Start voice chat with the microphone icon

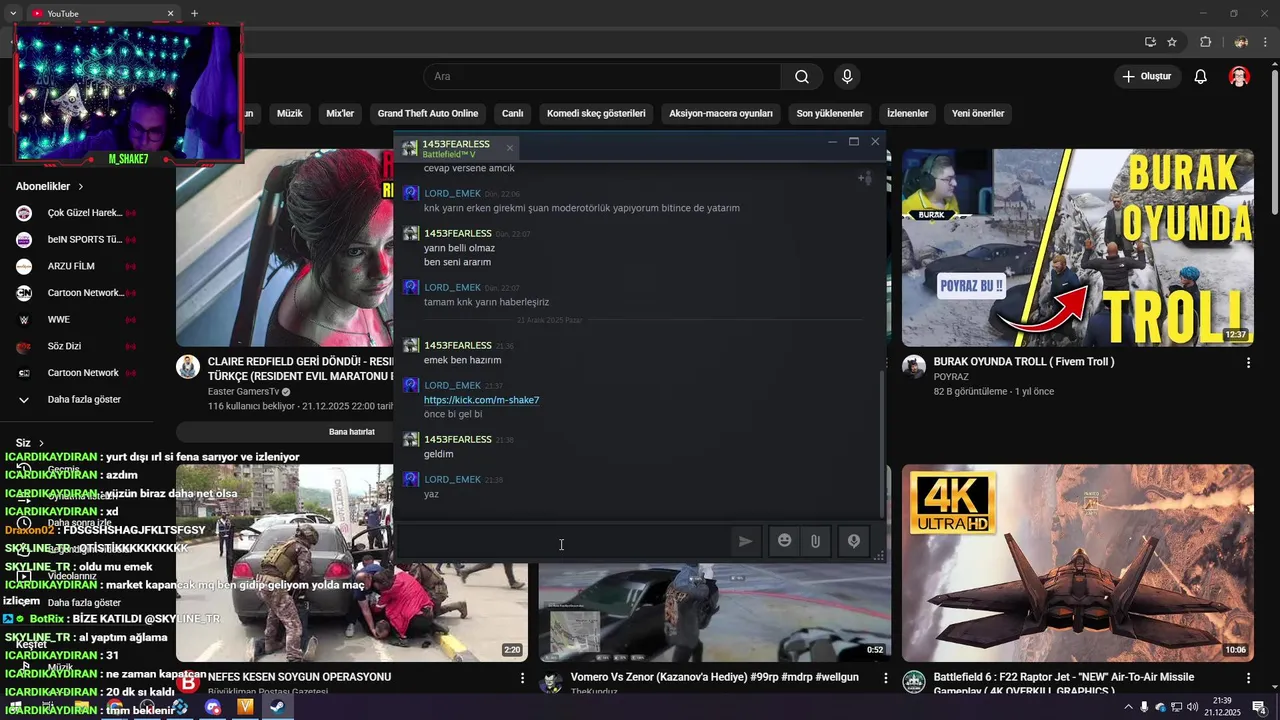[854, 541]
